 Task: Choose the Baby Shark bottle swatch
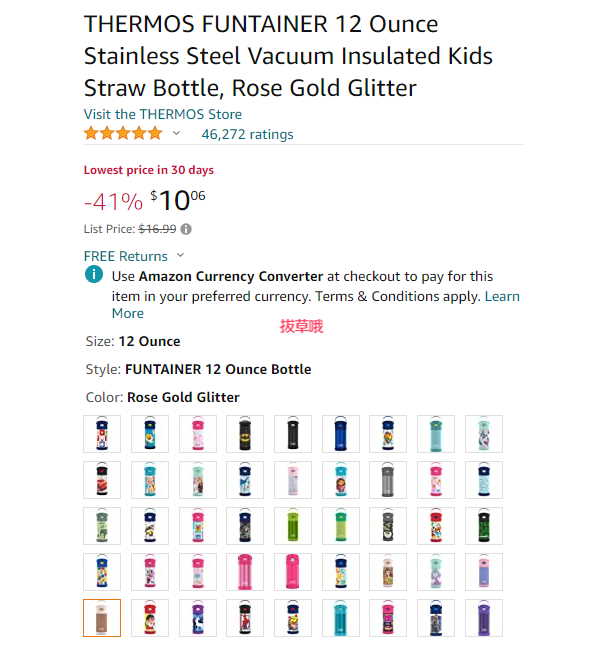pyautogui.click(x=150, y=434)
